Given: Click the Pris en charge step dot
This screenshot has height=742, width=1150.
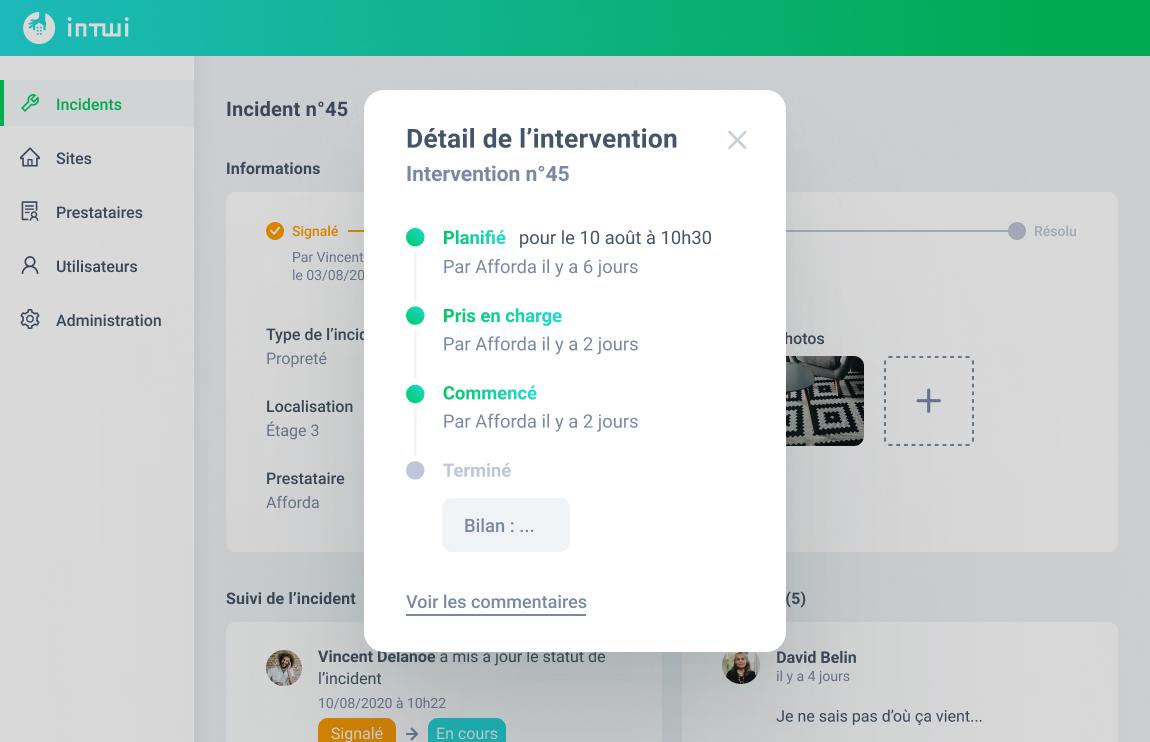Looking at the screenshot, I should [415, 315].
